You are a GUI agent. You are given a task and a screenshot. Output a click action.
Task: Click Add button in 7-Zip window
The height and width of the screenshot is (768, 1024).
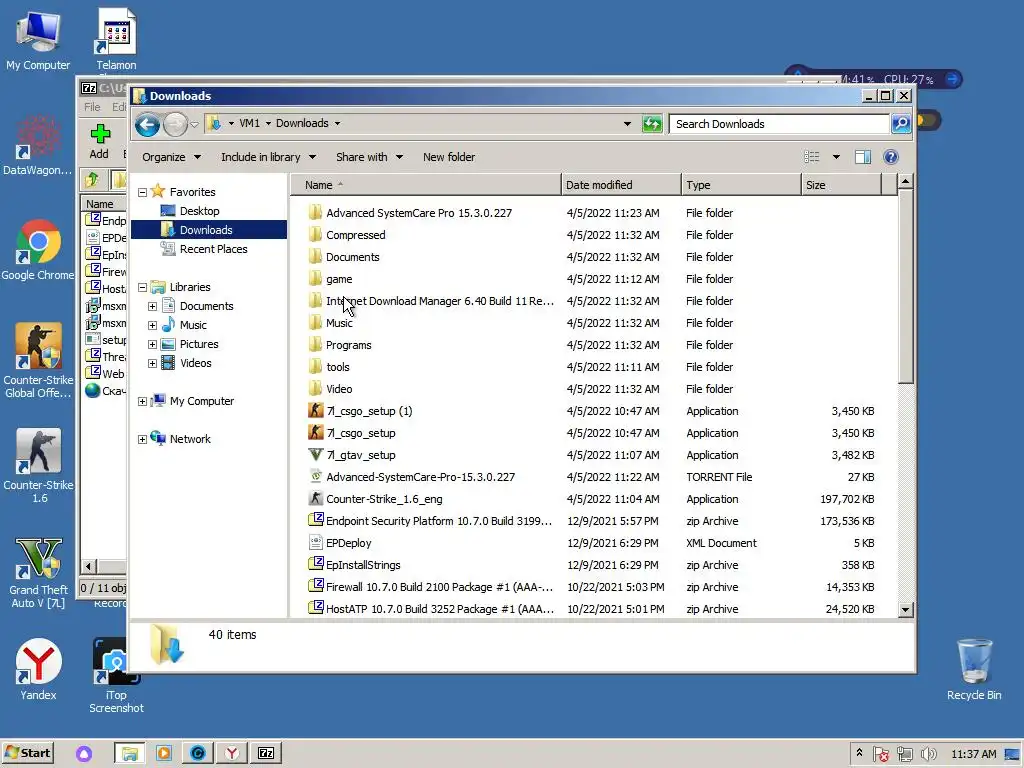(x=99, y=142)
